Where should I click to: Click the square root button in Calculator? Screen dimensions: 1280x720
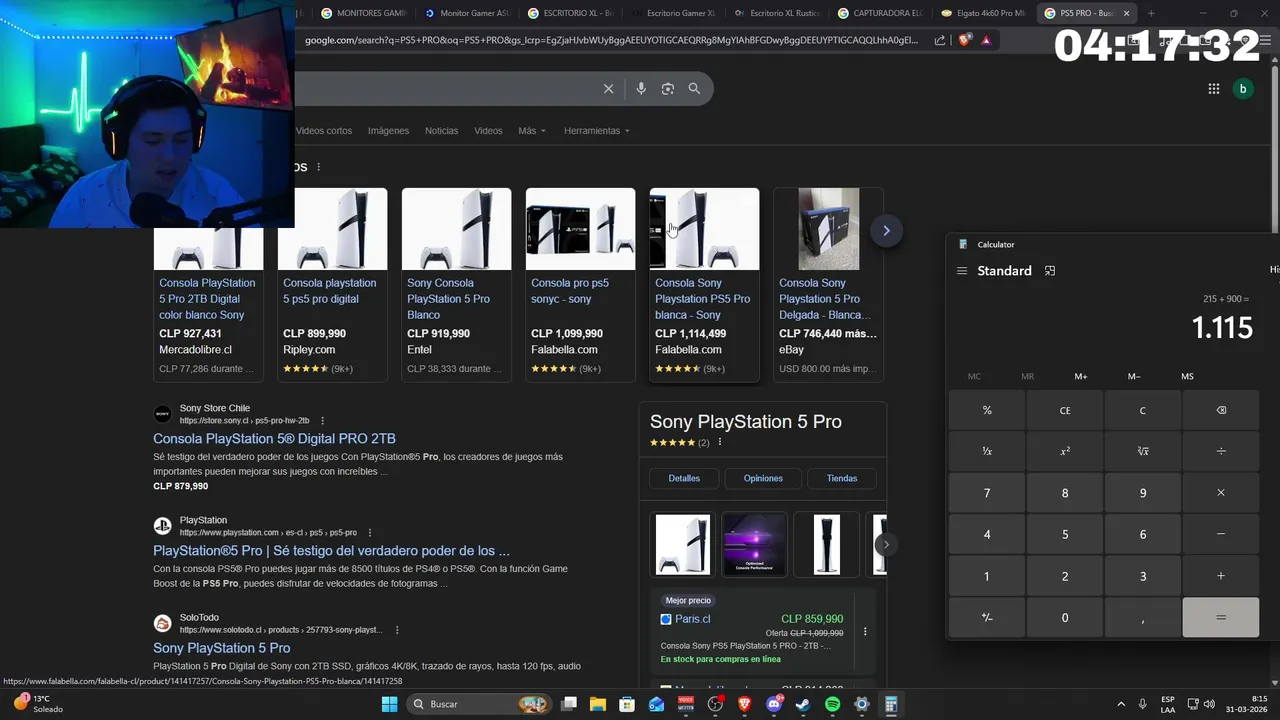[1143, 452]
